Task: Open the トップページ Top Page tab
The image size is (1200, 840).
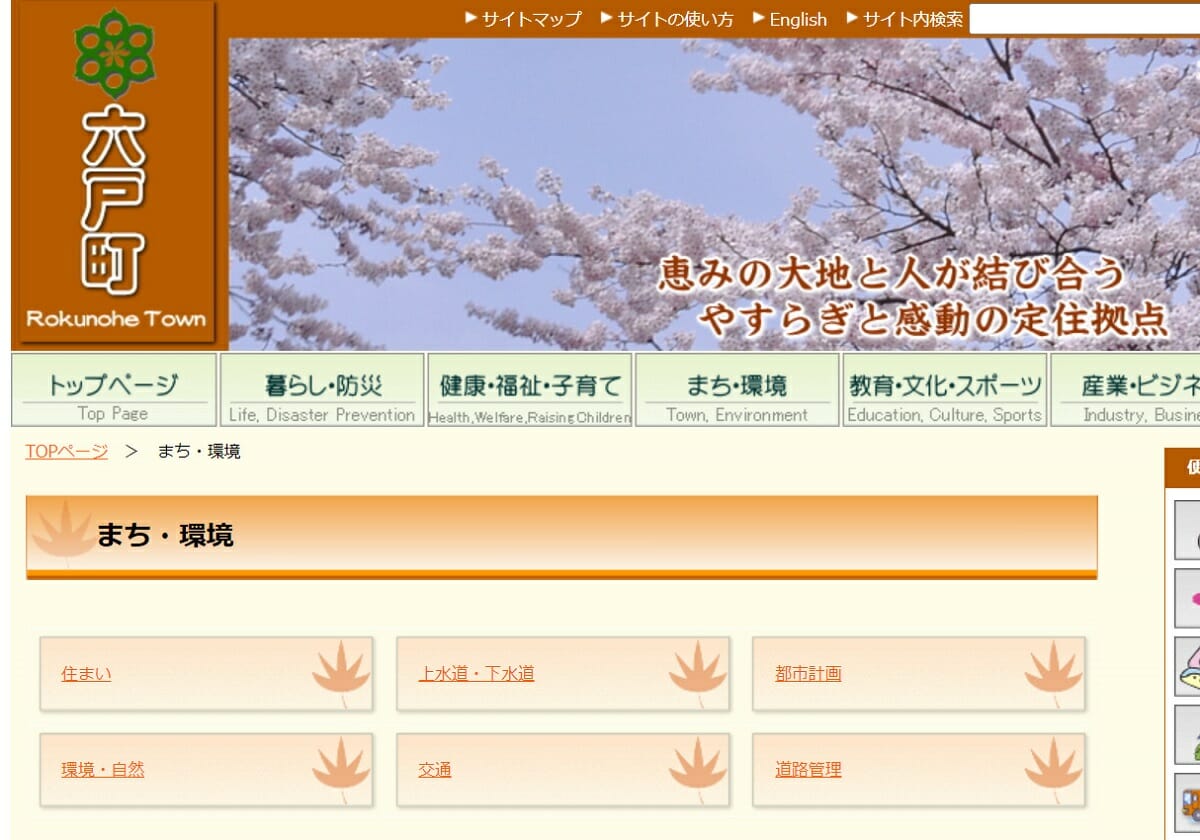Action: (113, 390)
